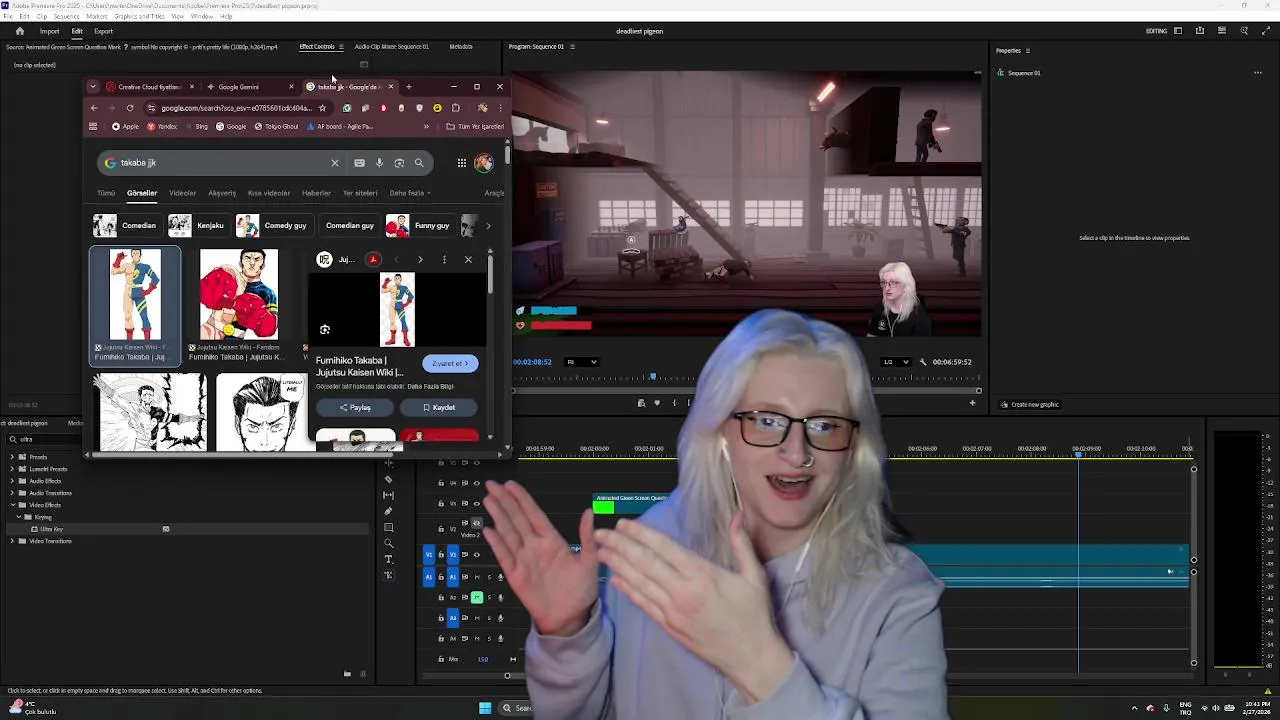The height and width of the screenshot is (720, 1280).
Task: Click Google voice search microphone
Action: 379,163
